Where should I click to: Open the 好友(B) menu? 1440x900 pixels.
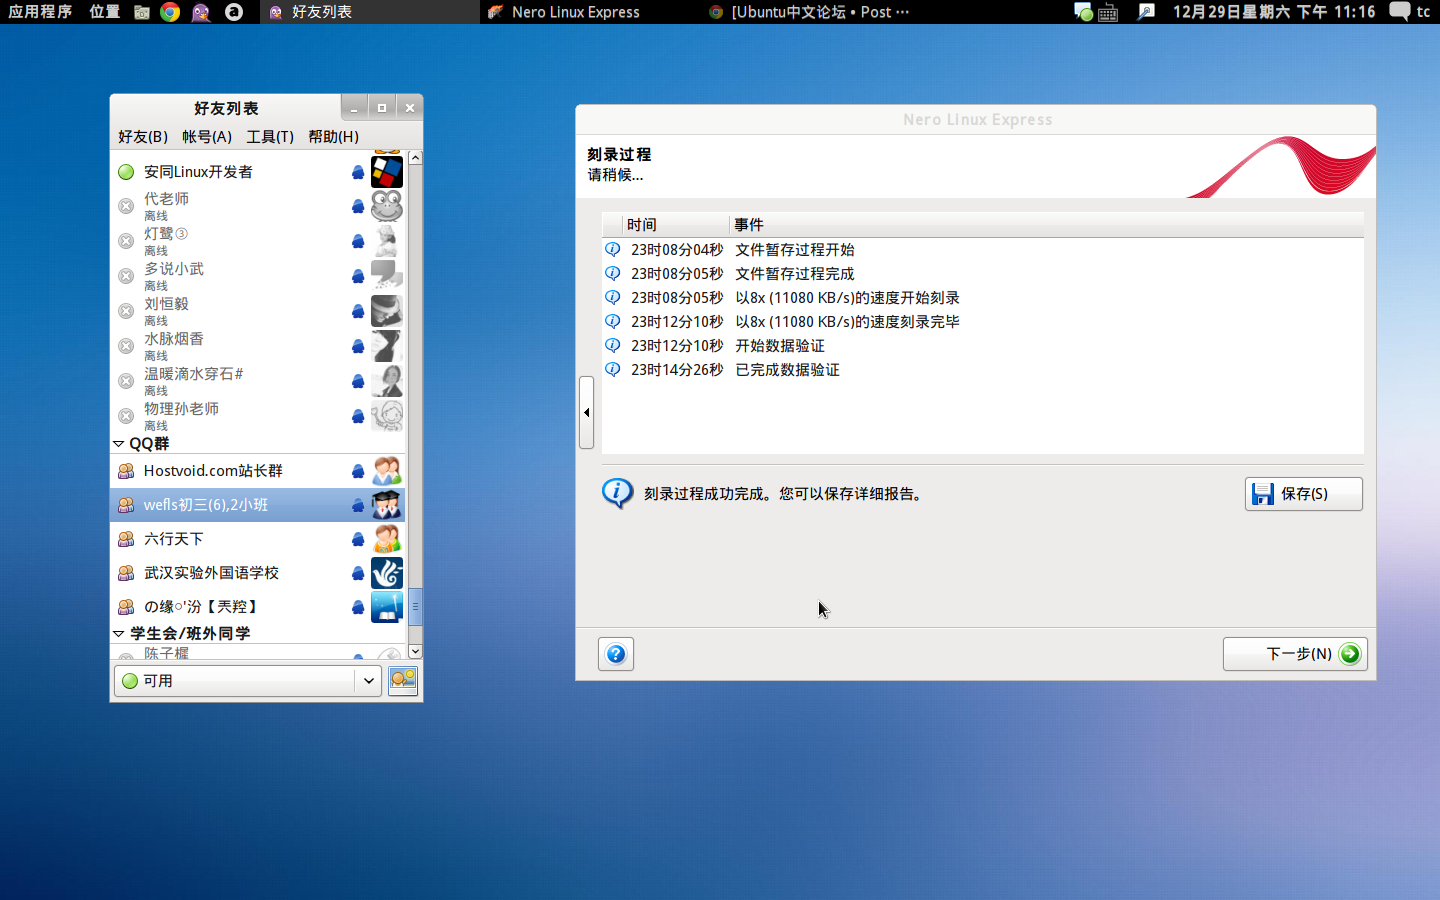click(143, 137)
